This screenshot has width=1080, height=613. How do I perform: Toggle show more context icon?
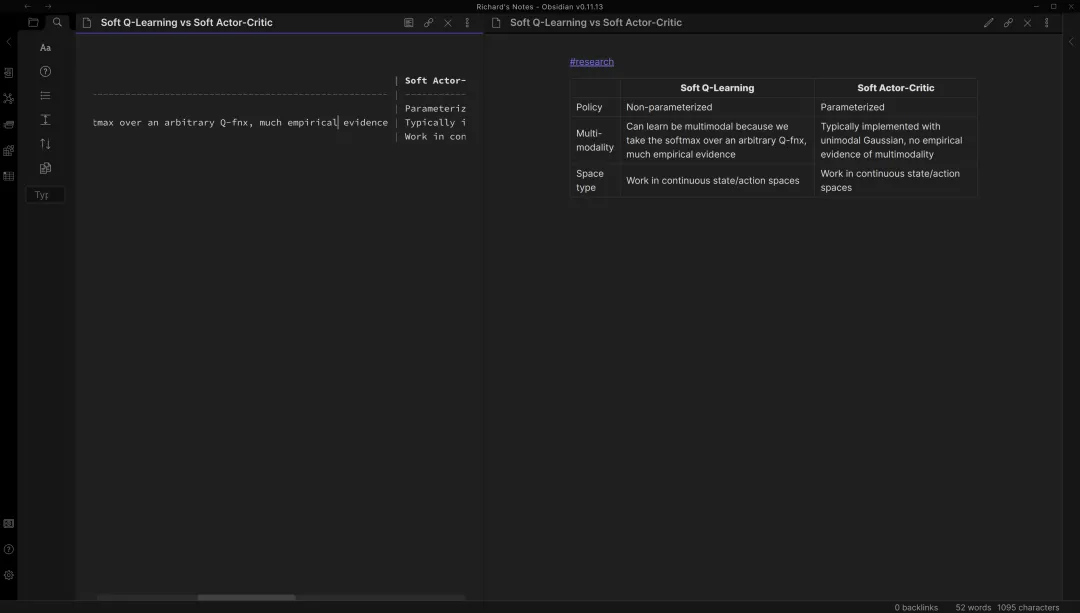[45, 120]
